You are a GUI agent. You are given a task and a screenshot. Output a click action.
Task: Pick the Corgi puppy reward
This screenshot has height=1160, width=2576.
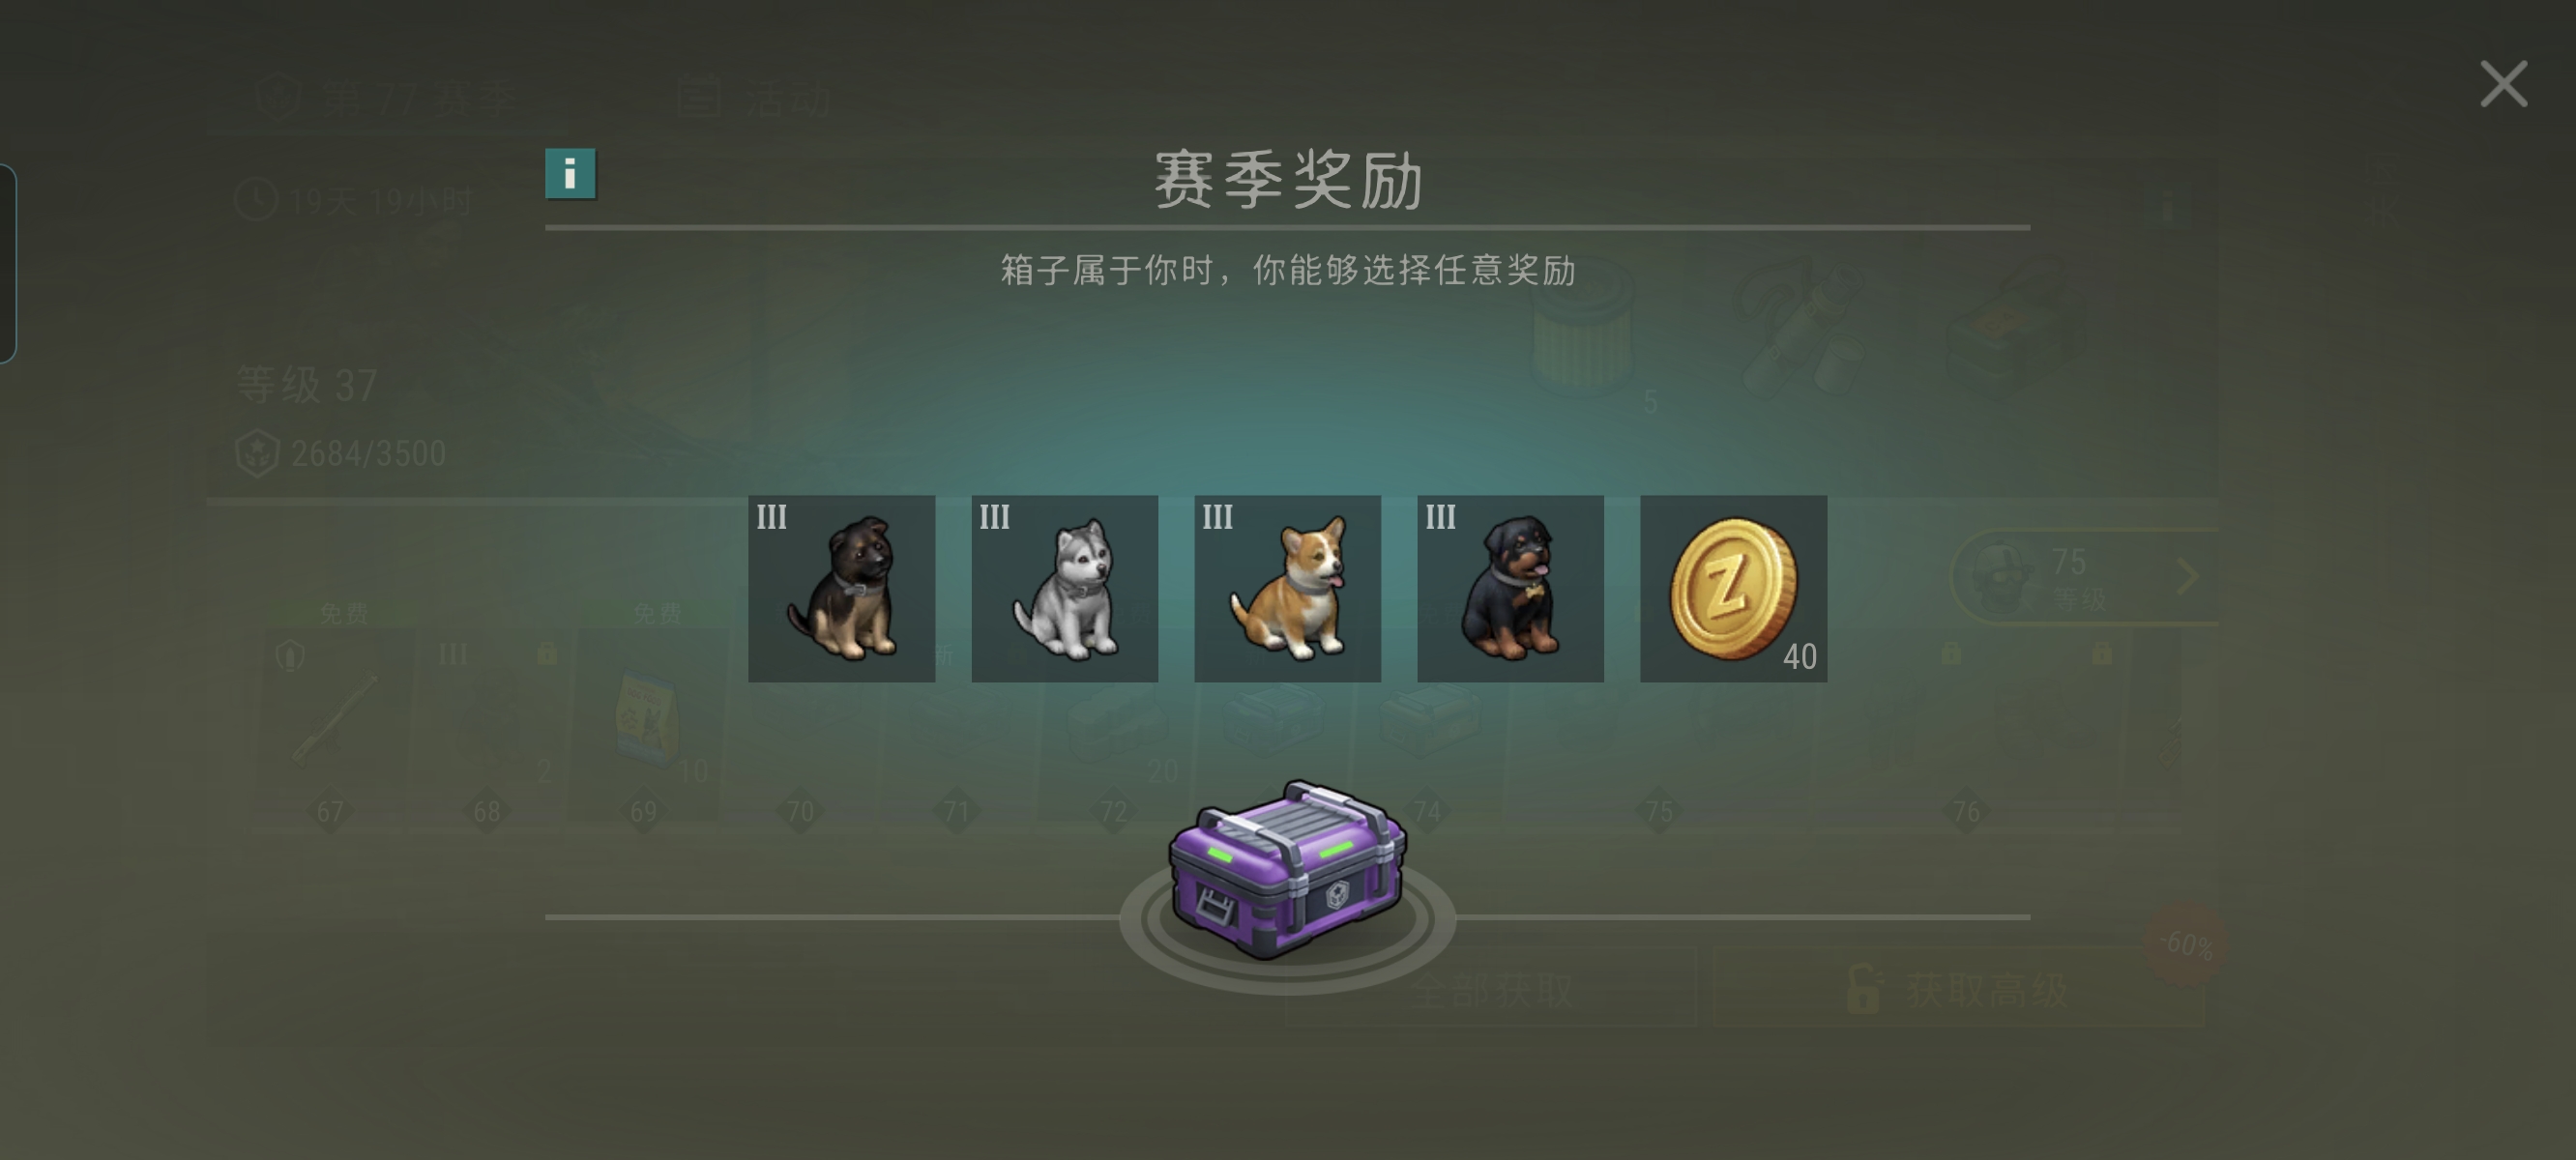[x=1288, y=588]
